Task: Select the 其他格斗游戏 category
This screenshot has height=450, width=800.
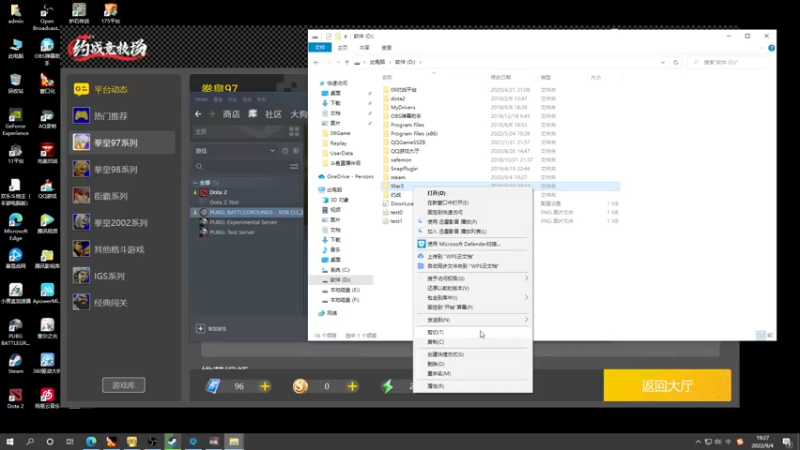Action: click(122, 249)
